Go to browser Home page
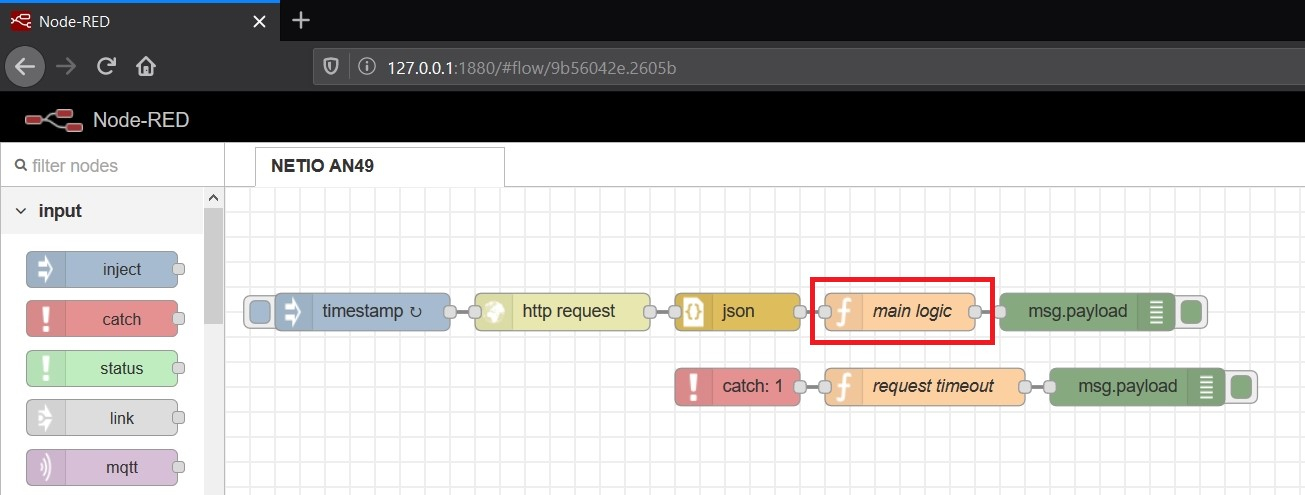This screenshot has width=1305, height=495. tap(146, 67)
